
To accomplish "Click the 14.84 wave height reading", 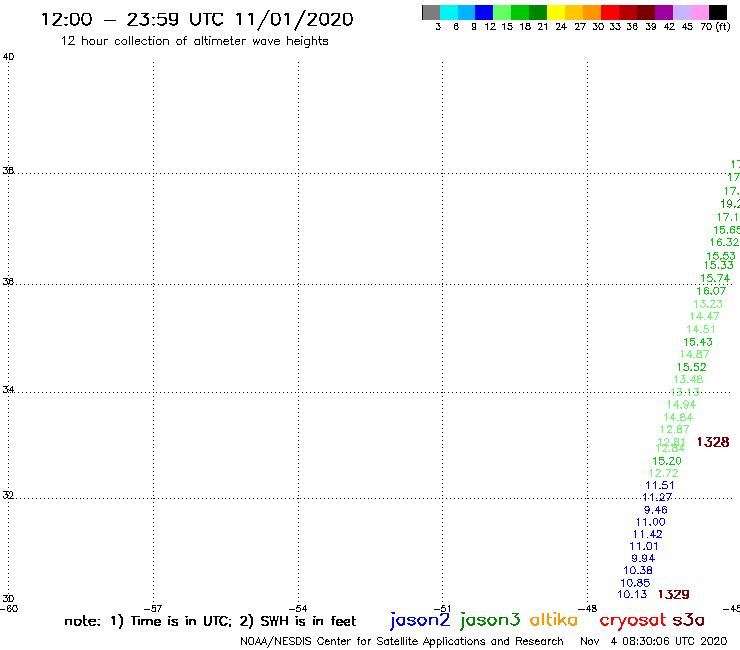I will pyautogui.click(x=678, y=417).
